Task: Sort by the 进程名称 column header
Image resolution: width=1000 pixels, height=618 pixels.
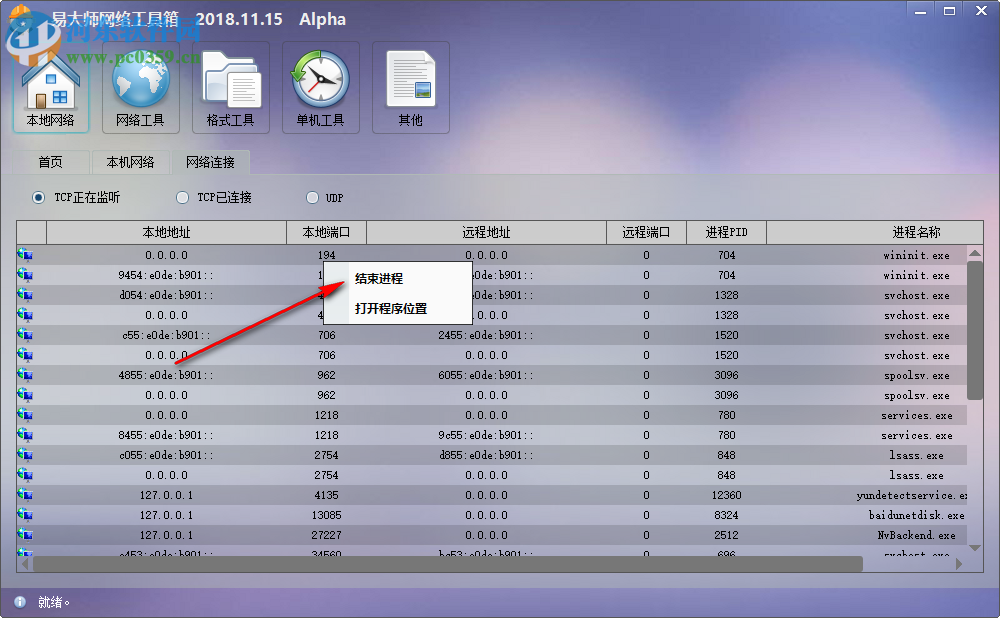Action: coord(874,232)
